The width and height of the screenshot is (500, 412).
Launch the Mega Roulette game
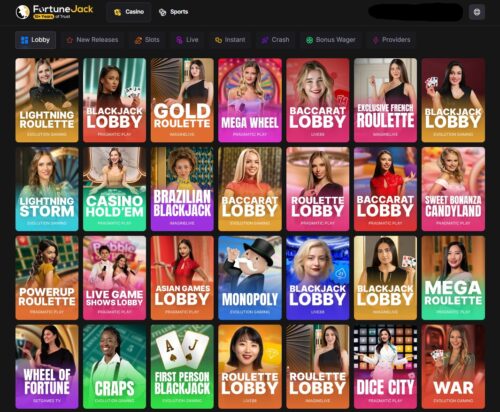point(453,278)
